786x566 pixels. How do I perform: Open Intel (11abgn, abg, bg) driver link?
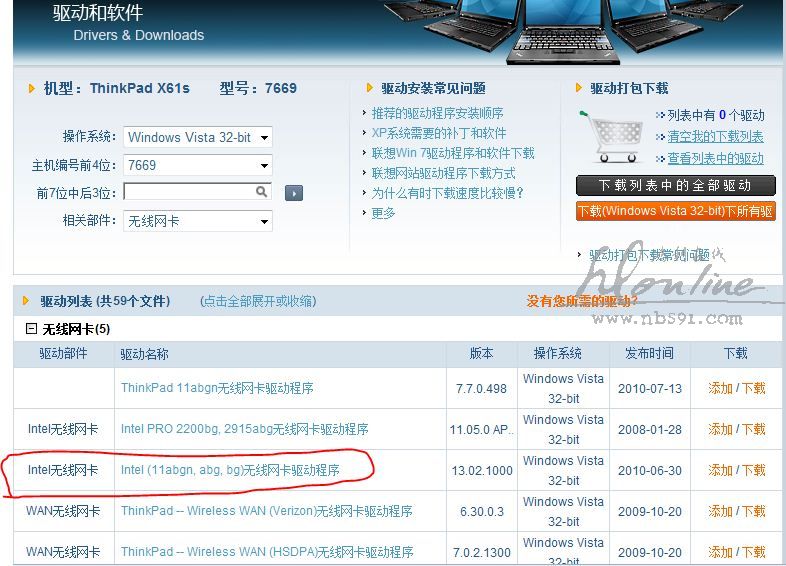[x=230, y=470]
